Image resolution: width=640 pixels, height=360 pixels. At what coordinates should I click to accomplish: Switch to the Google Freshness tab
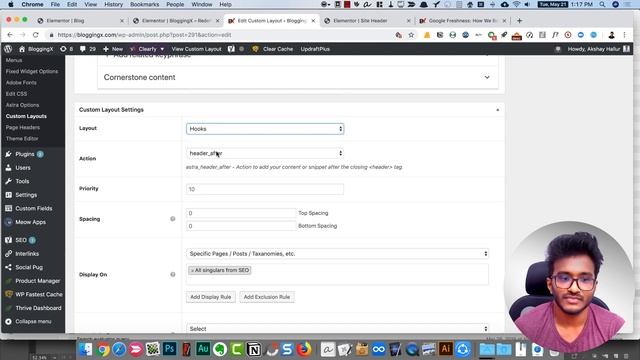click(462, 20)
